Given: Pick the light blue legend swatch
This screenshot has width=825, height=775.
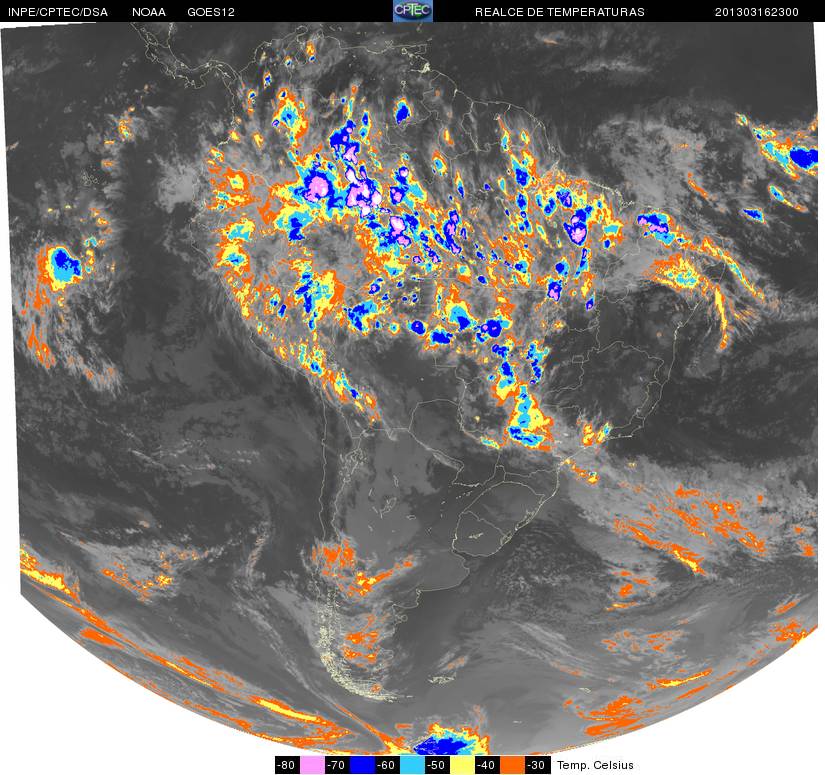Looking at the screenshot, I should click(x=412, y=764).
